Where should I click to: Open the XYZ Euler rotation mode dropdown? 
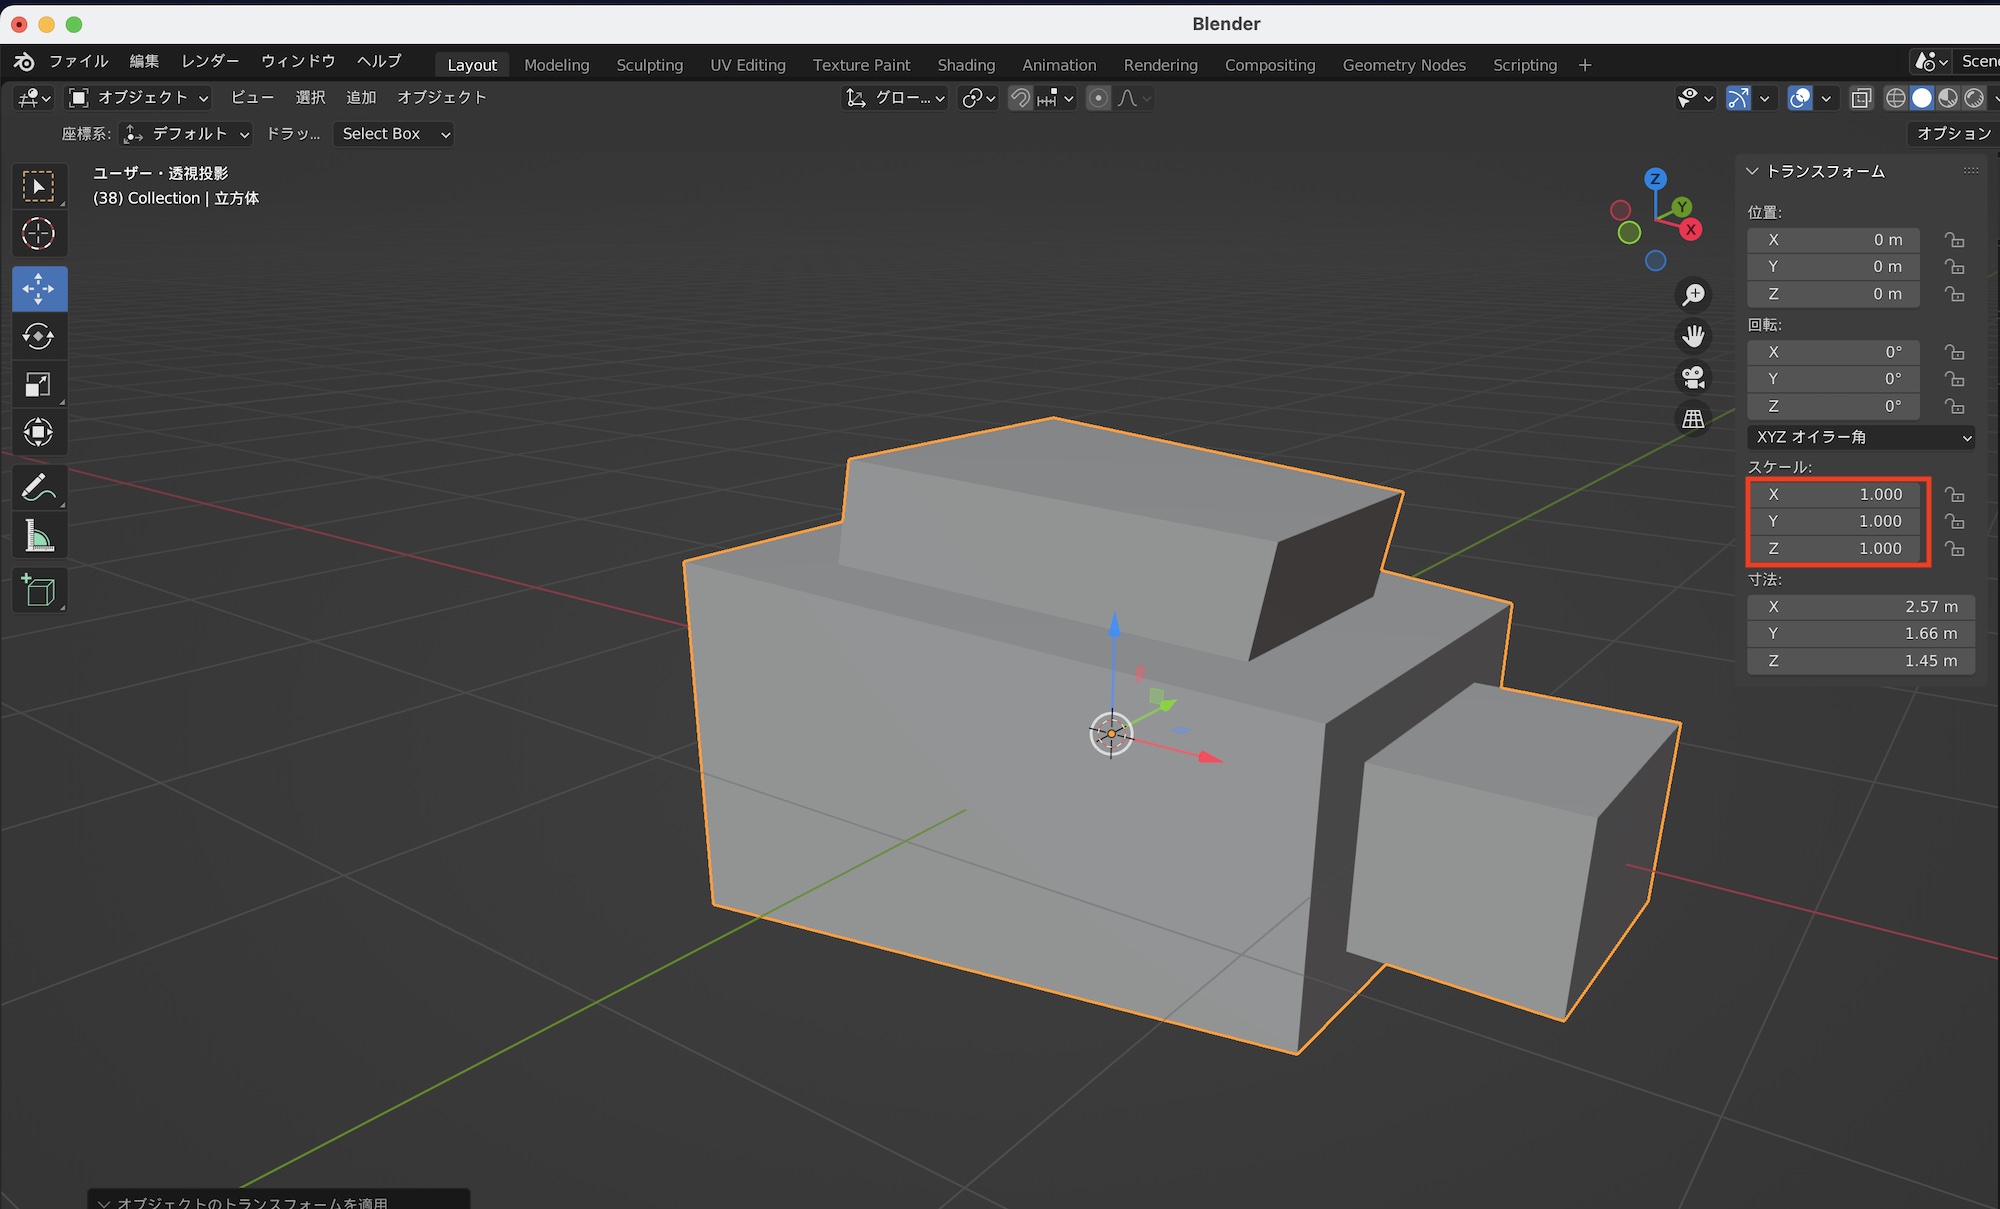tap(1860, 437)
